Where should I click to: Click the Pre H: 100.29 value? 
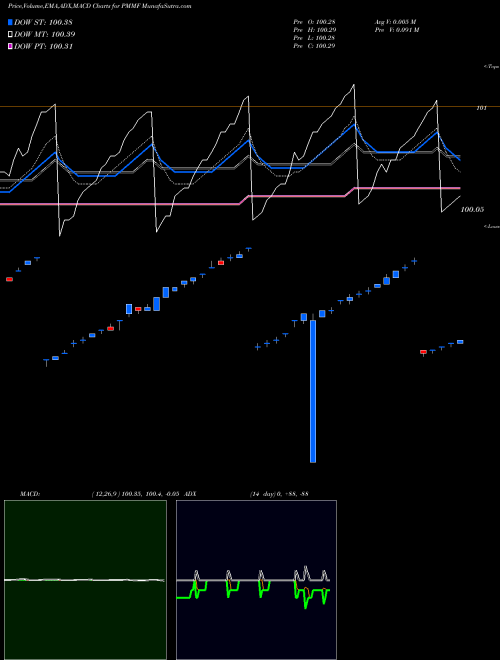tap(314, 30)
